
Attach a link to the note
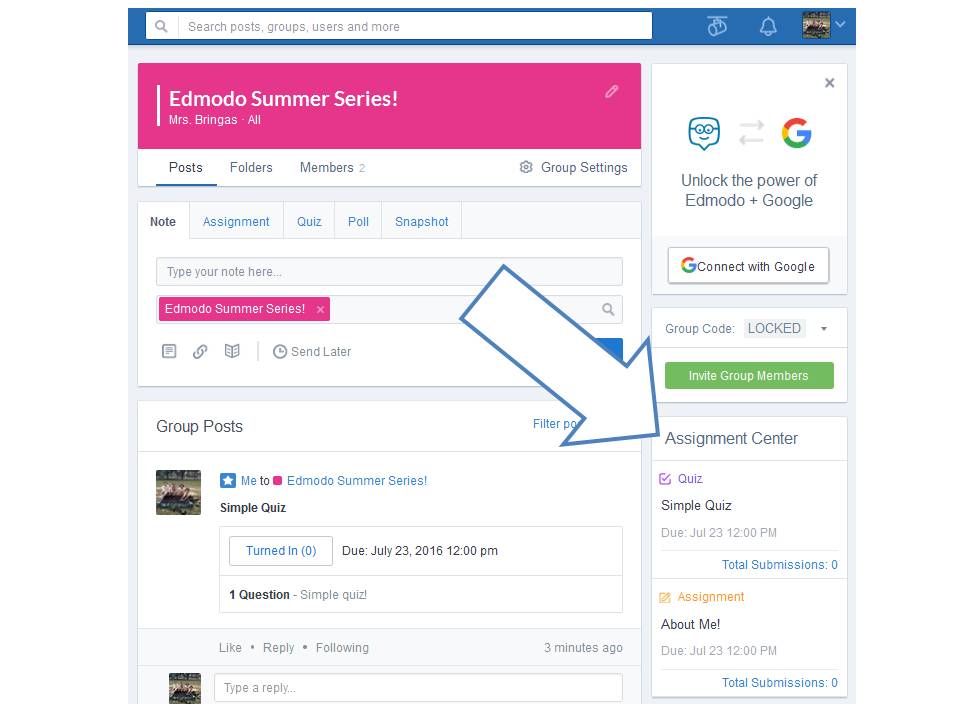click(x=200, y=351)
